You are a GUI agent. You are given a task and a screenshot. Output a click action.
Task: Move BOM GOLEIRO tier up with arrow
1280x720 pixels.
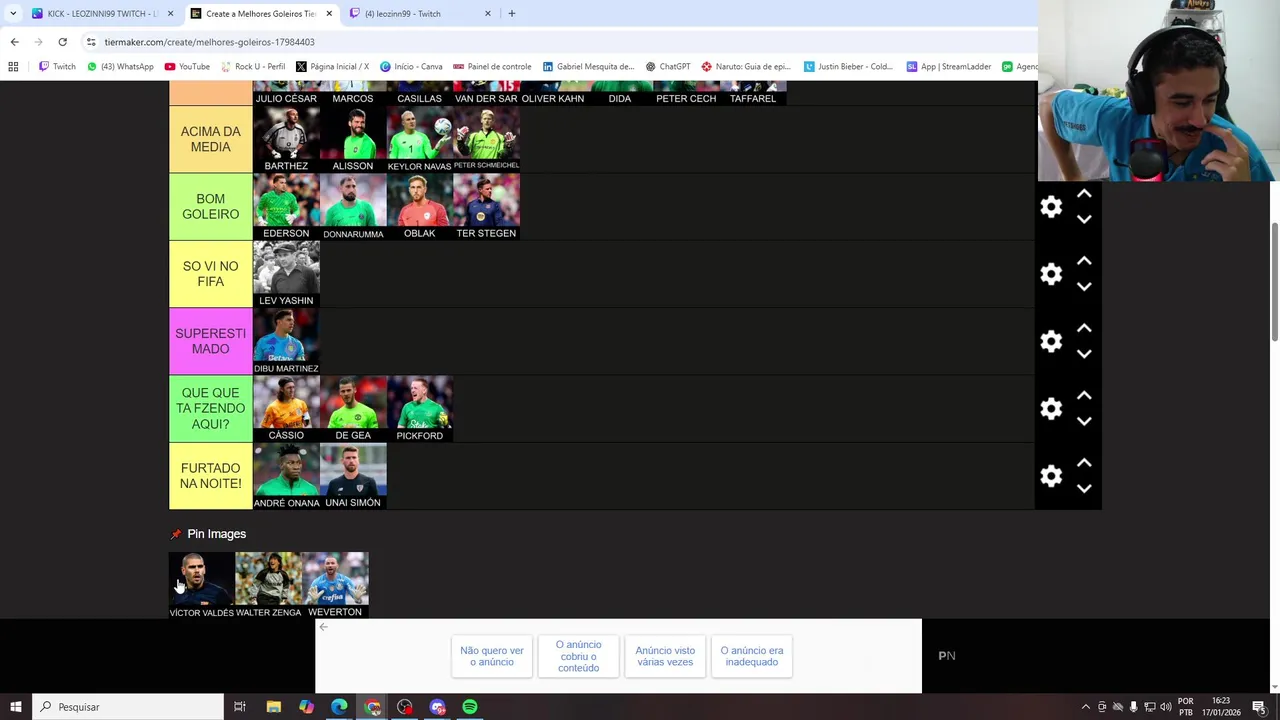point(1084,194)
